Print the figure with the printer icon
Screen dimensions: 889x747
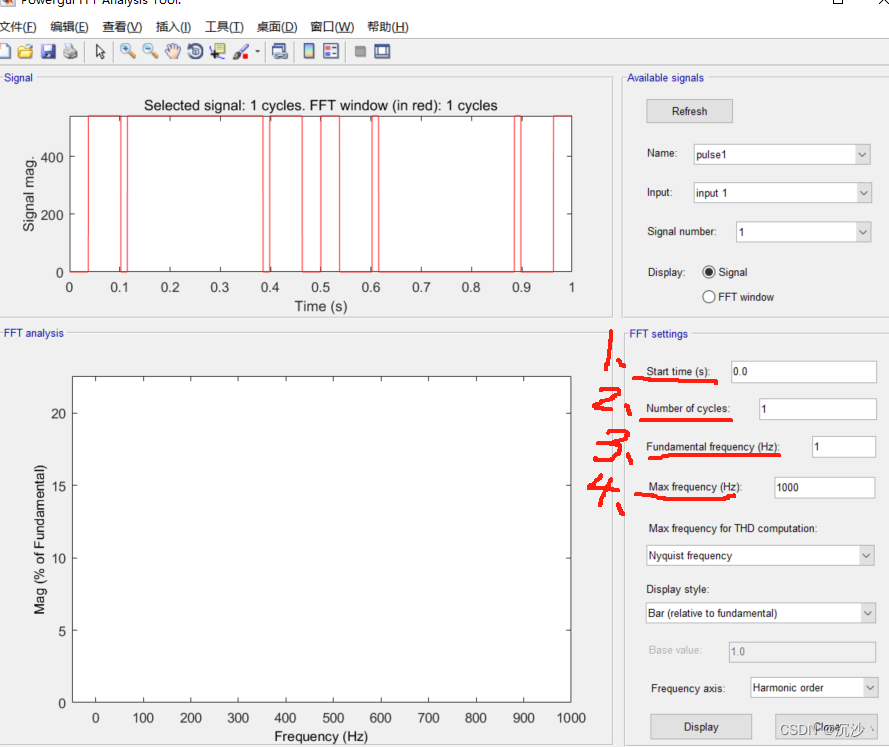pyautogui.click(x=70, y=52)
